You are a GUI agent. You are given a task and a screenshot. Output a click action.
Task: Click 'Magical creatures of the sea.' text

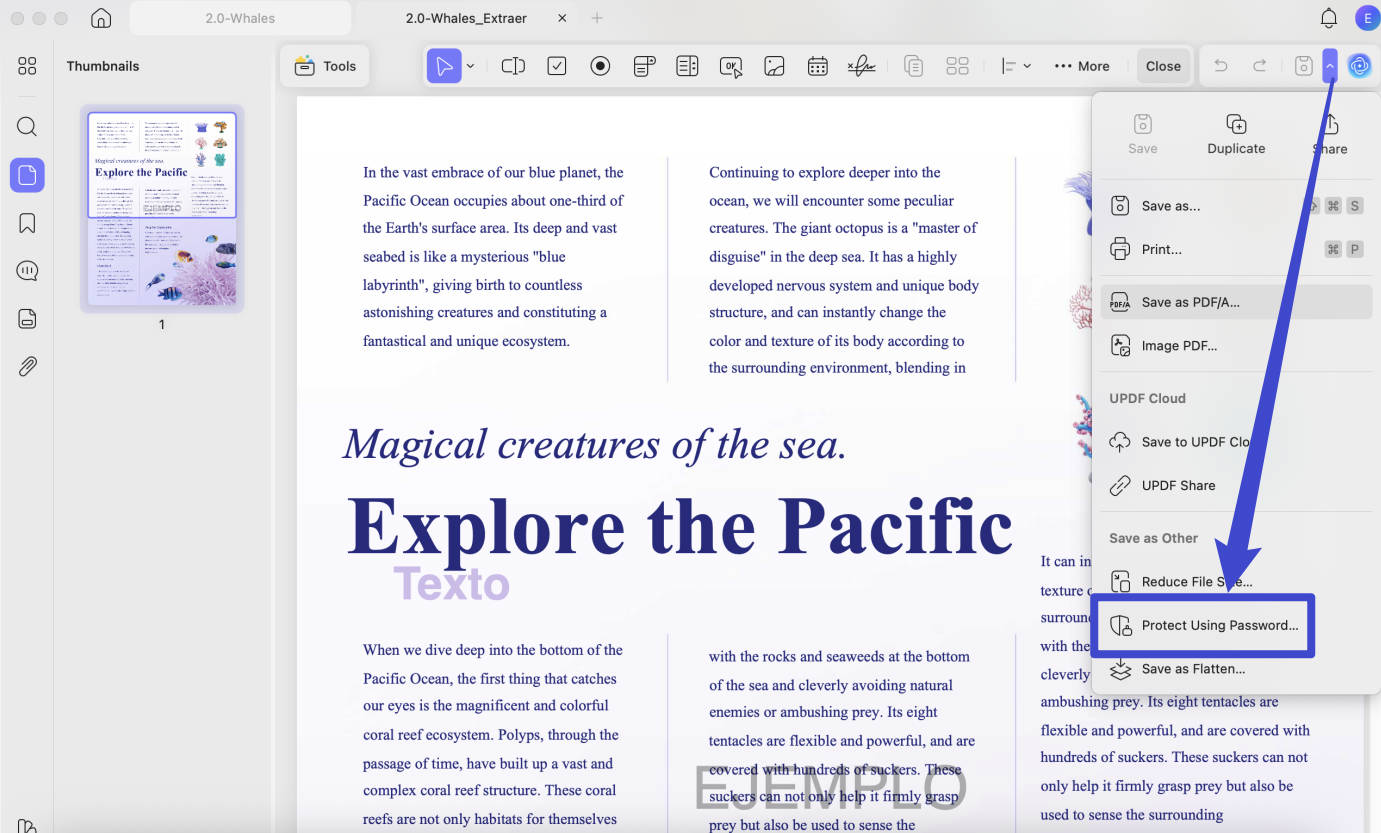point(595,445)
